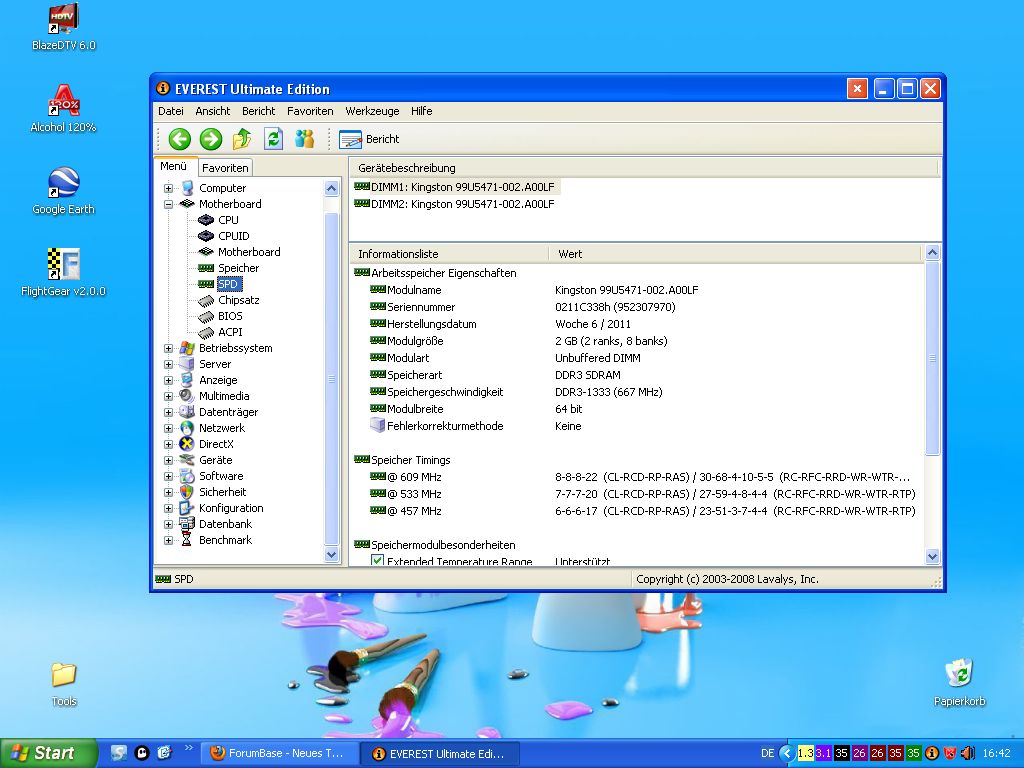Click the DE language indicator in the tray
The image size is (1024, 768).
coord(767,754)
